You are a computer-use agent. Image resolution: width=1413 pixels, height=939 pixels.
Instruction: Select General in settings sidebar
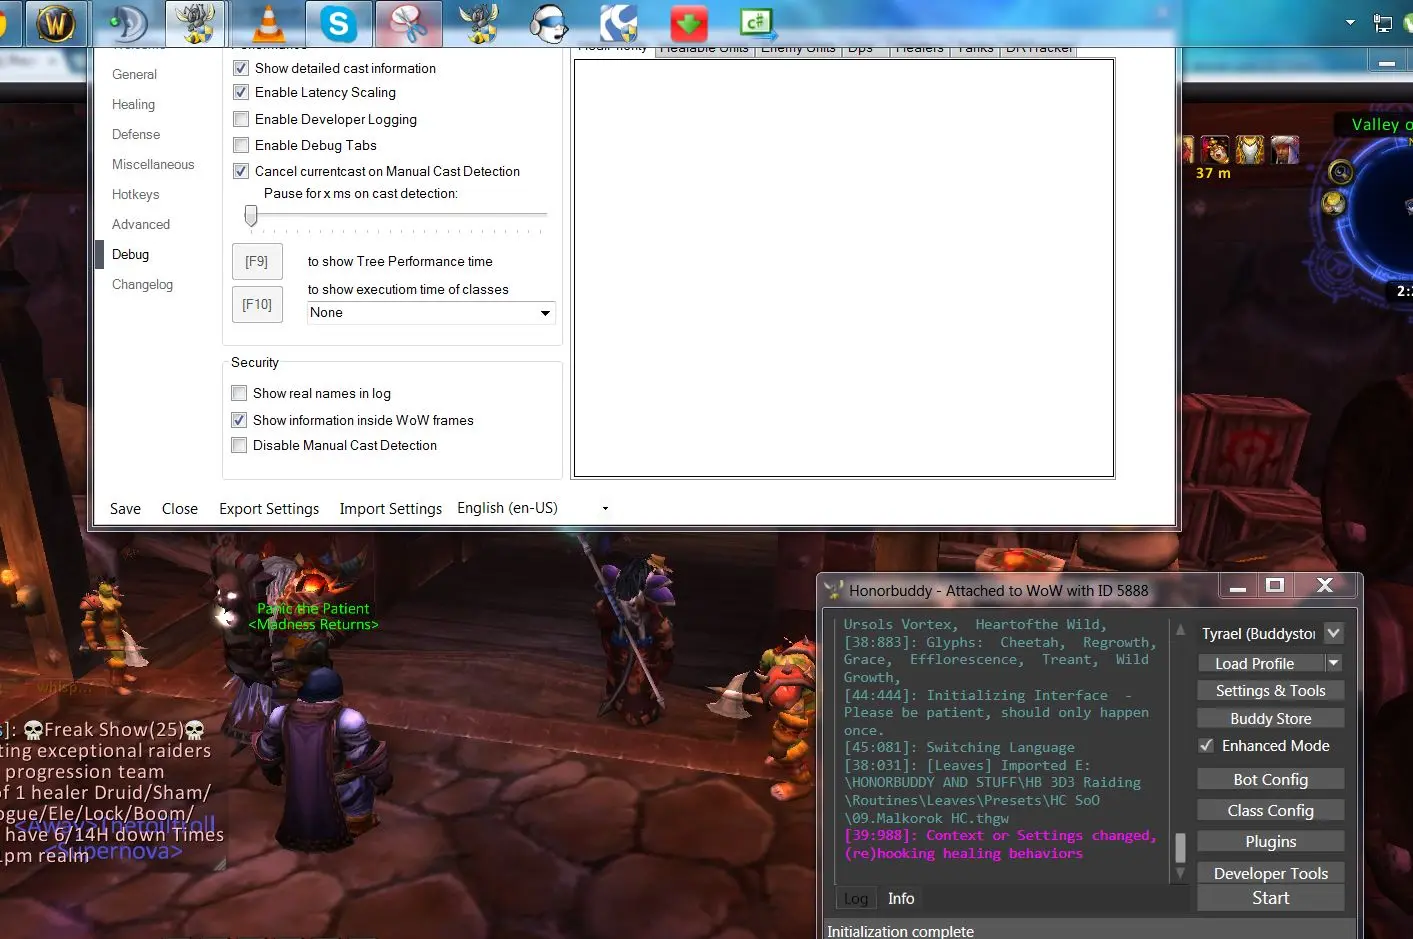134,74
